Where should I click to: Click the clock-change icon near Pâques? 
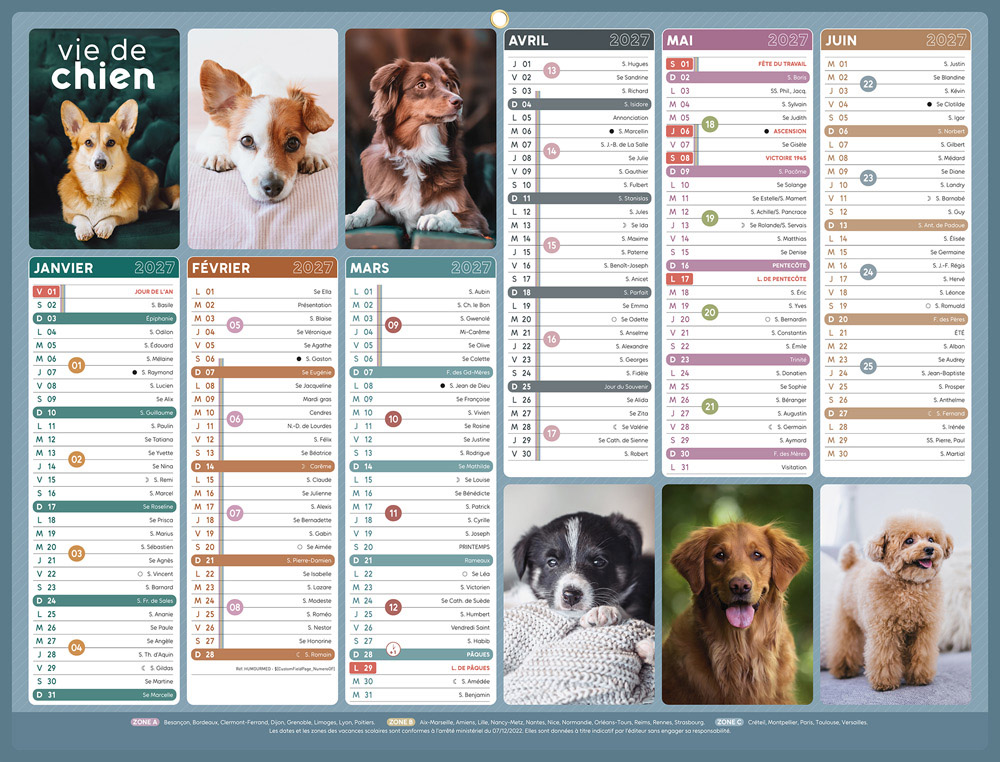click(x=393, y=650)
